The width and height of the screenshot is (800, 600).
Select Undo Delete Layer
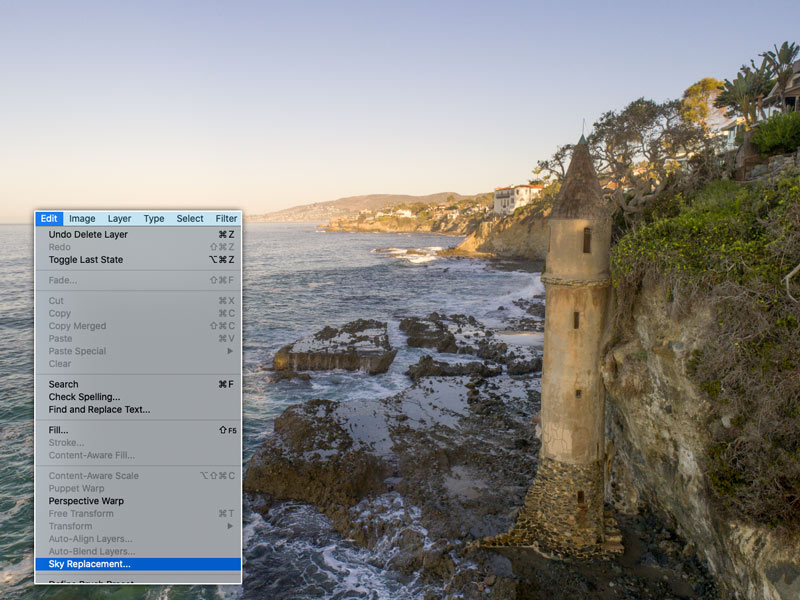(x=88, y=235)
